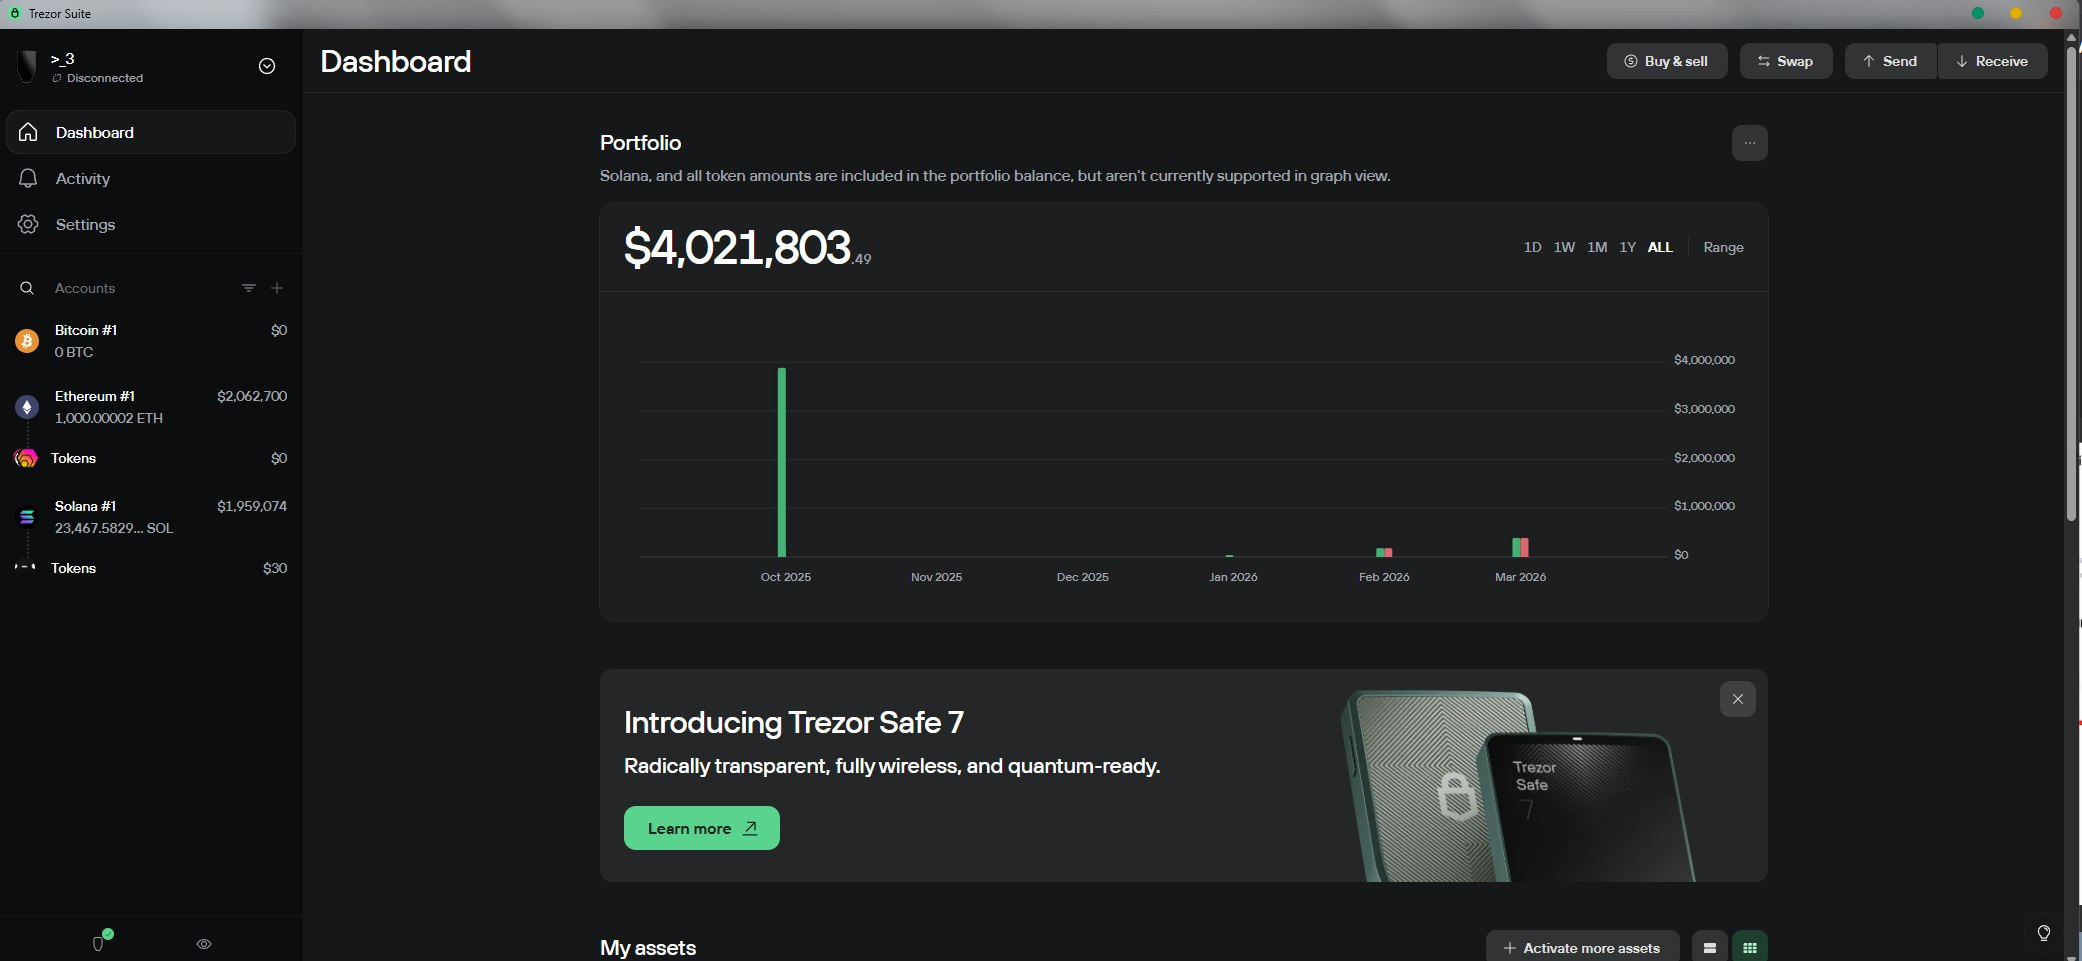
Task: Click Learn more about Trezor Safe 7
Action: pos(702,828)
